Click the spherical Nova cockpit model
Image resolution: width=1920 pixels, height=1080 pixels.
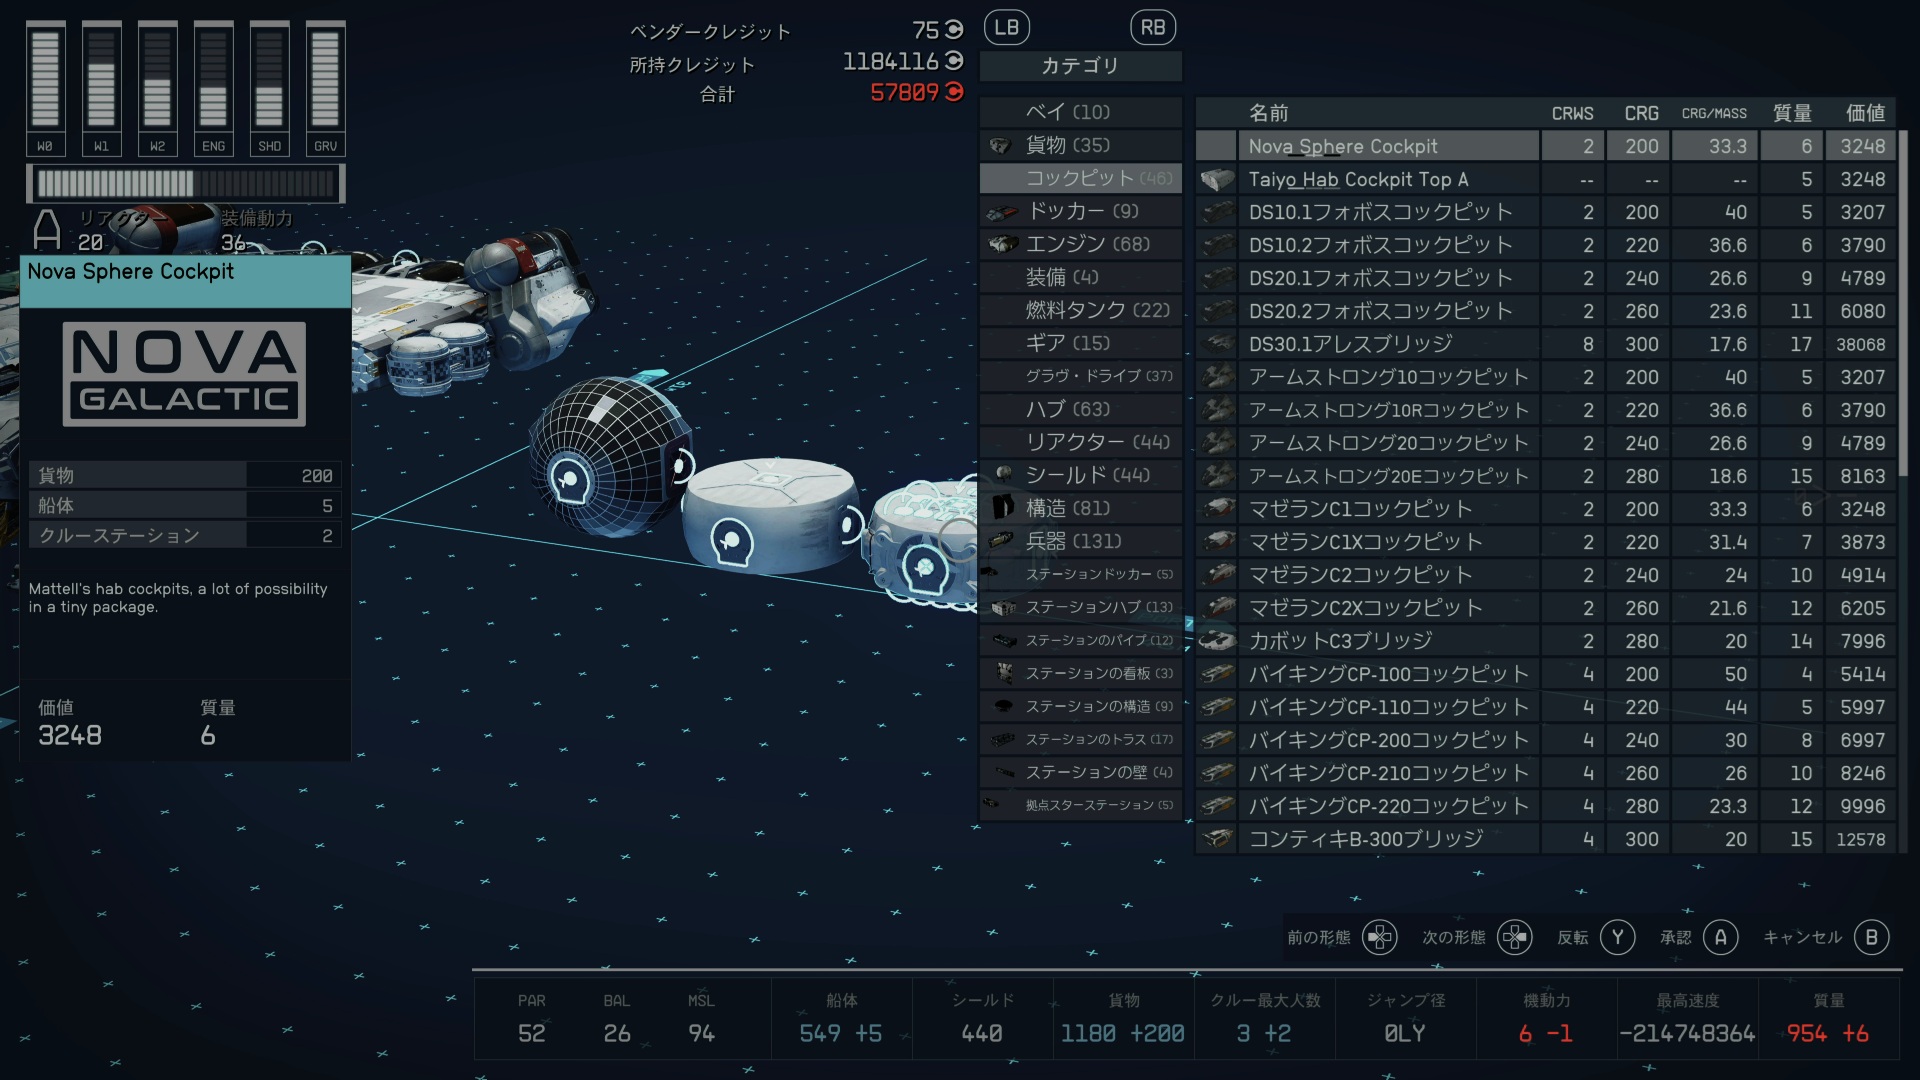[609, 457]
